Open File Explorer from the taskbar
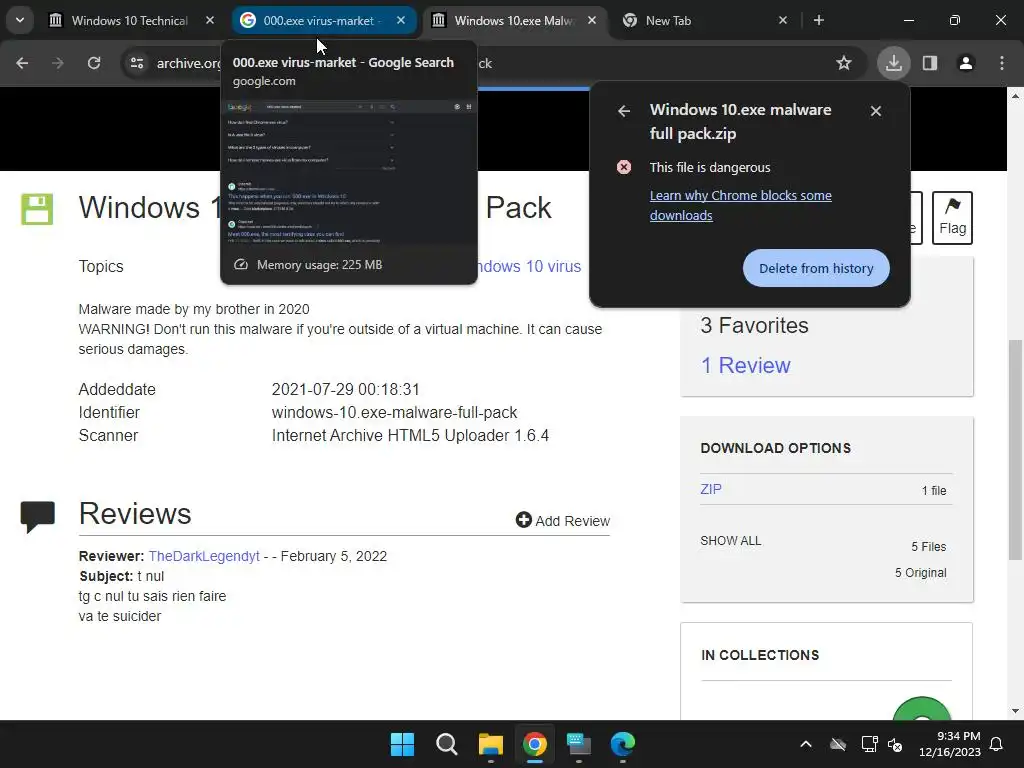 pos(490,744)
